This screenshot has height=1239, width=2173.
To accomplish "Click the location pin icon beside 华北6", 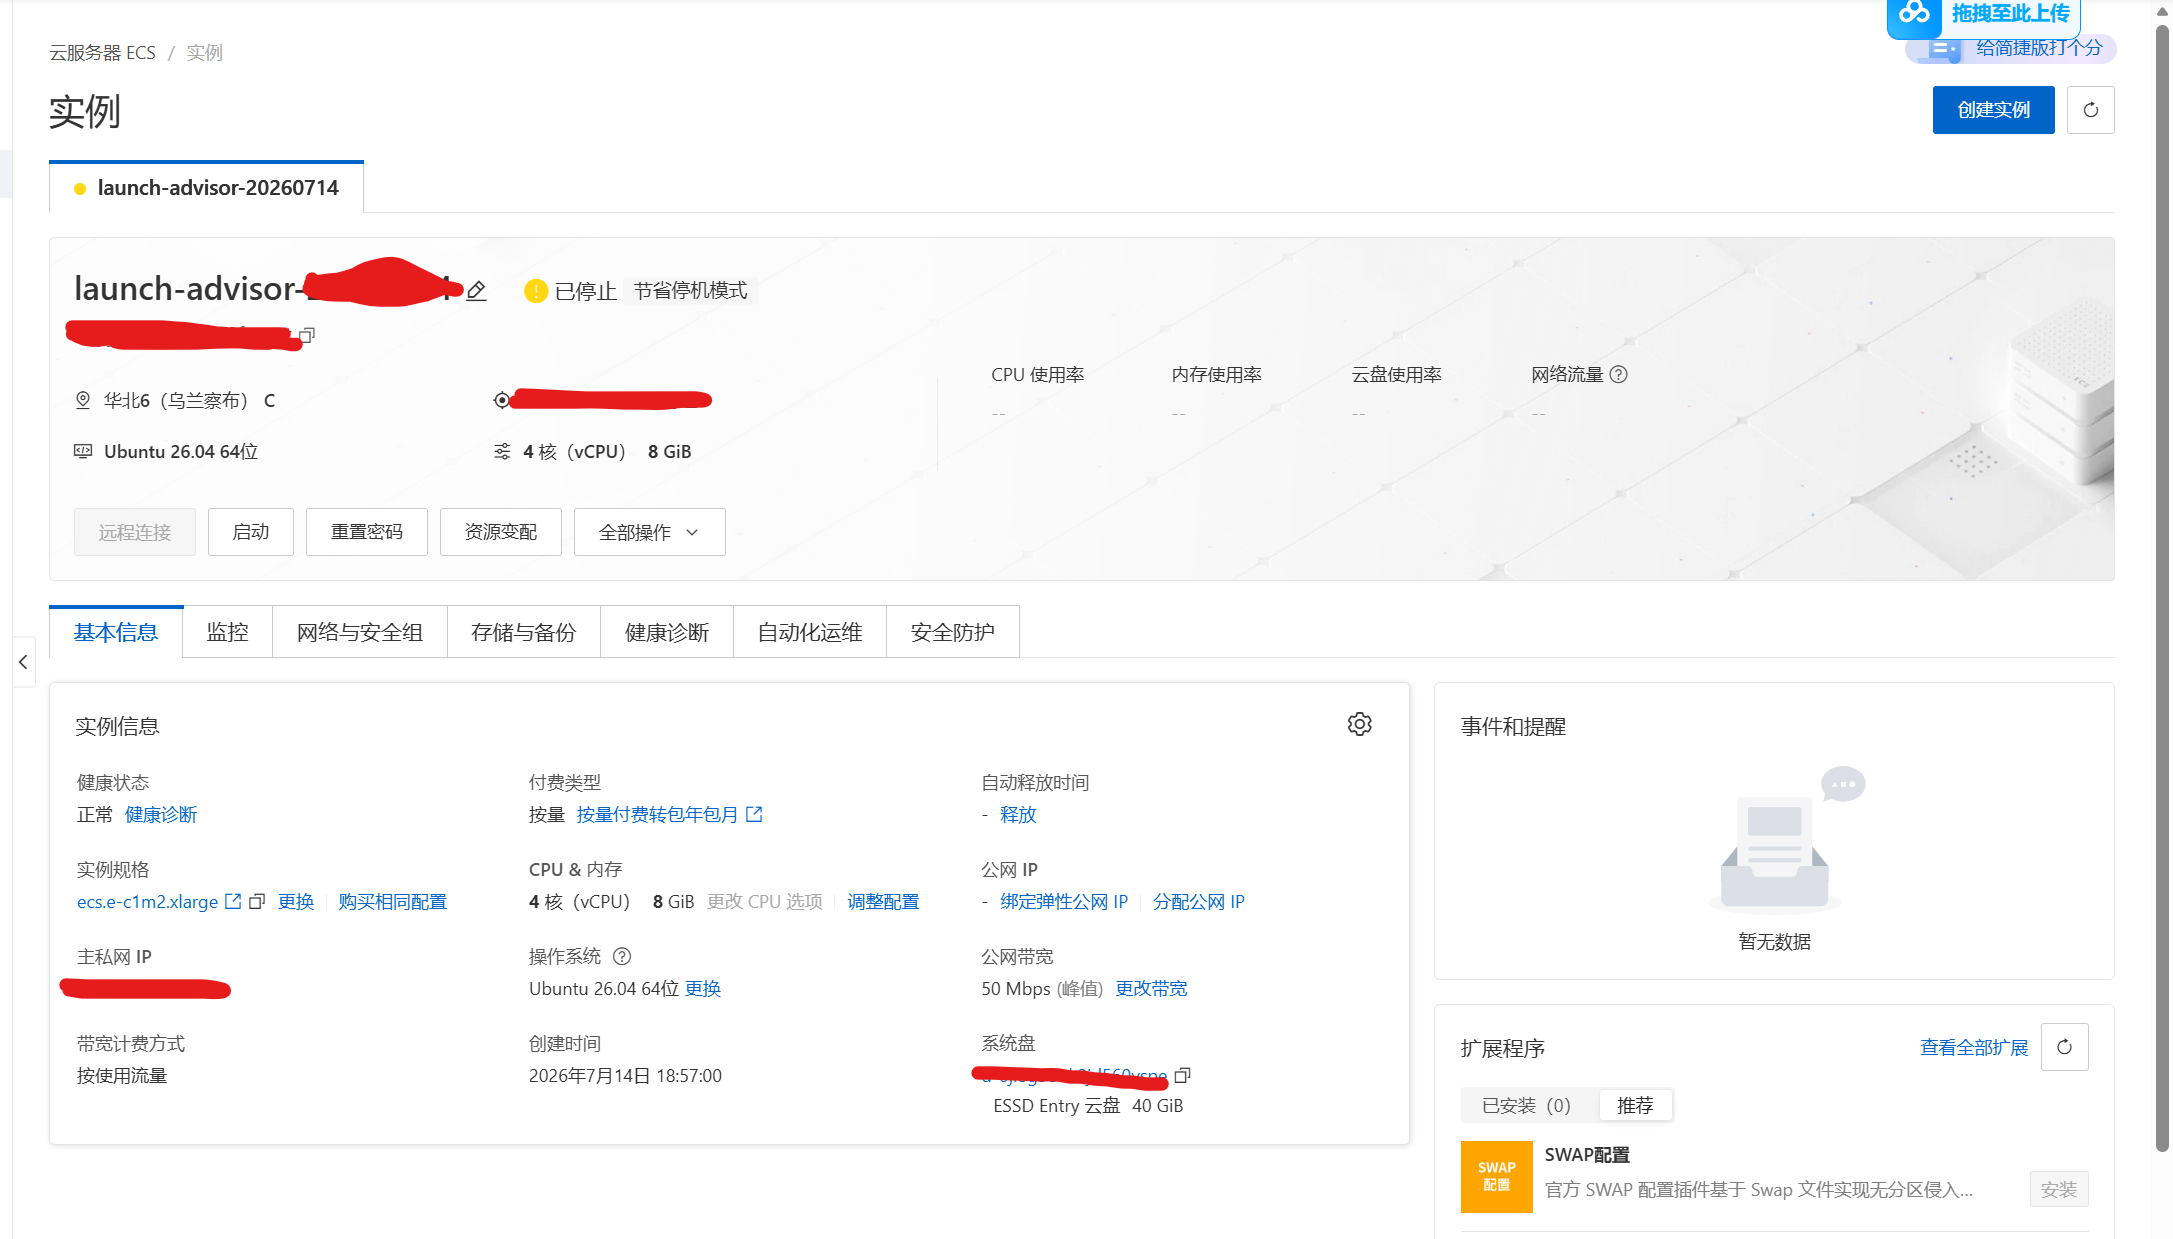I will pos(83,400).
